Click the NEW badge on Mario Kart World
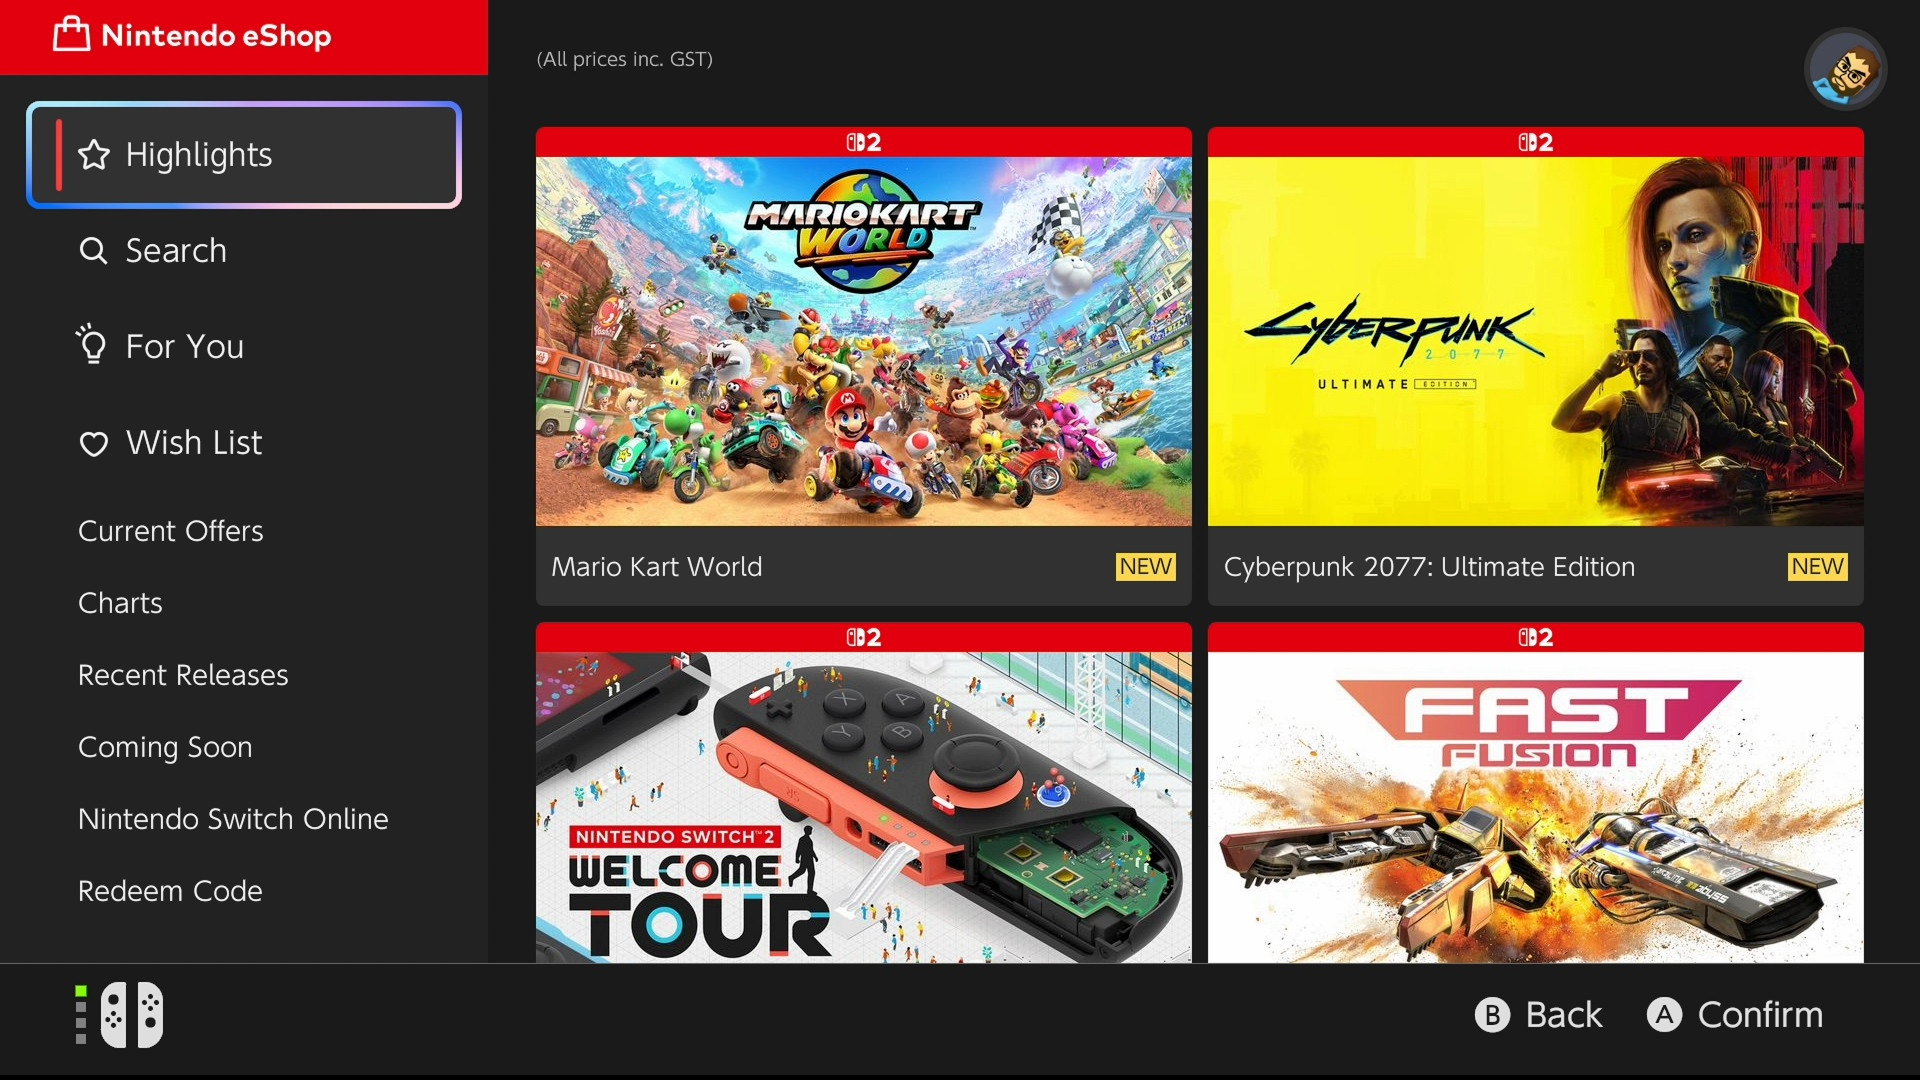 pos(1145,567)
